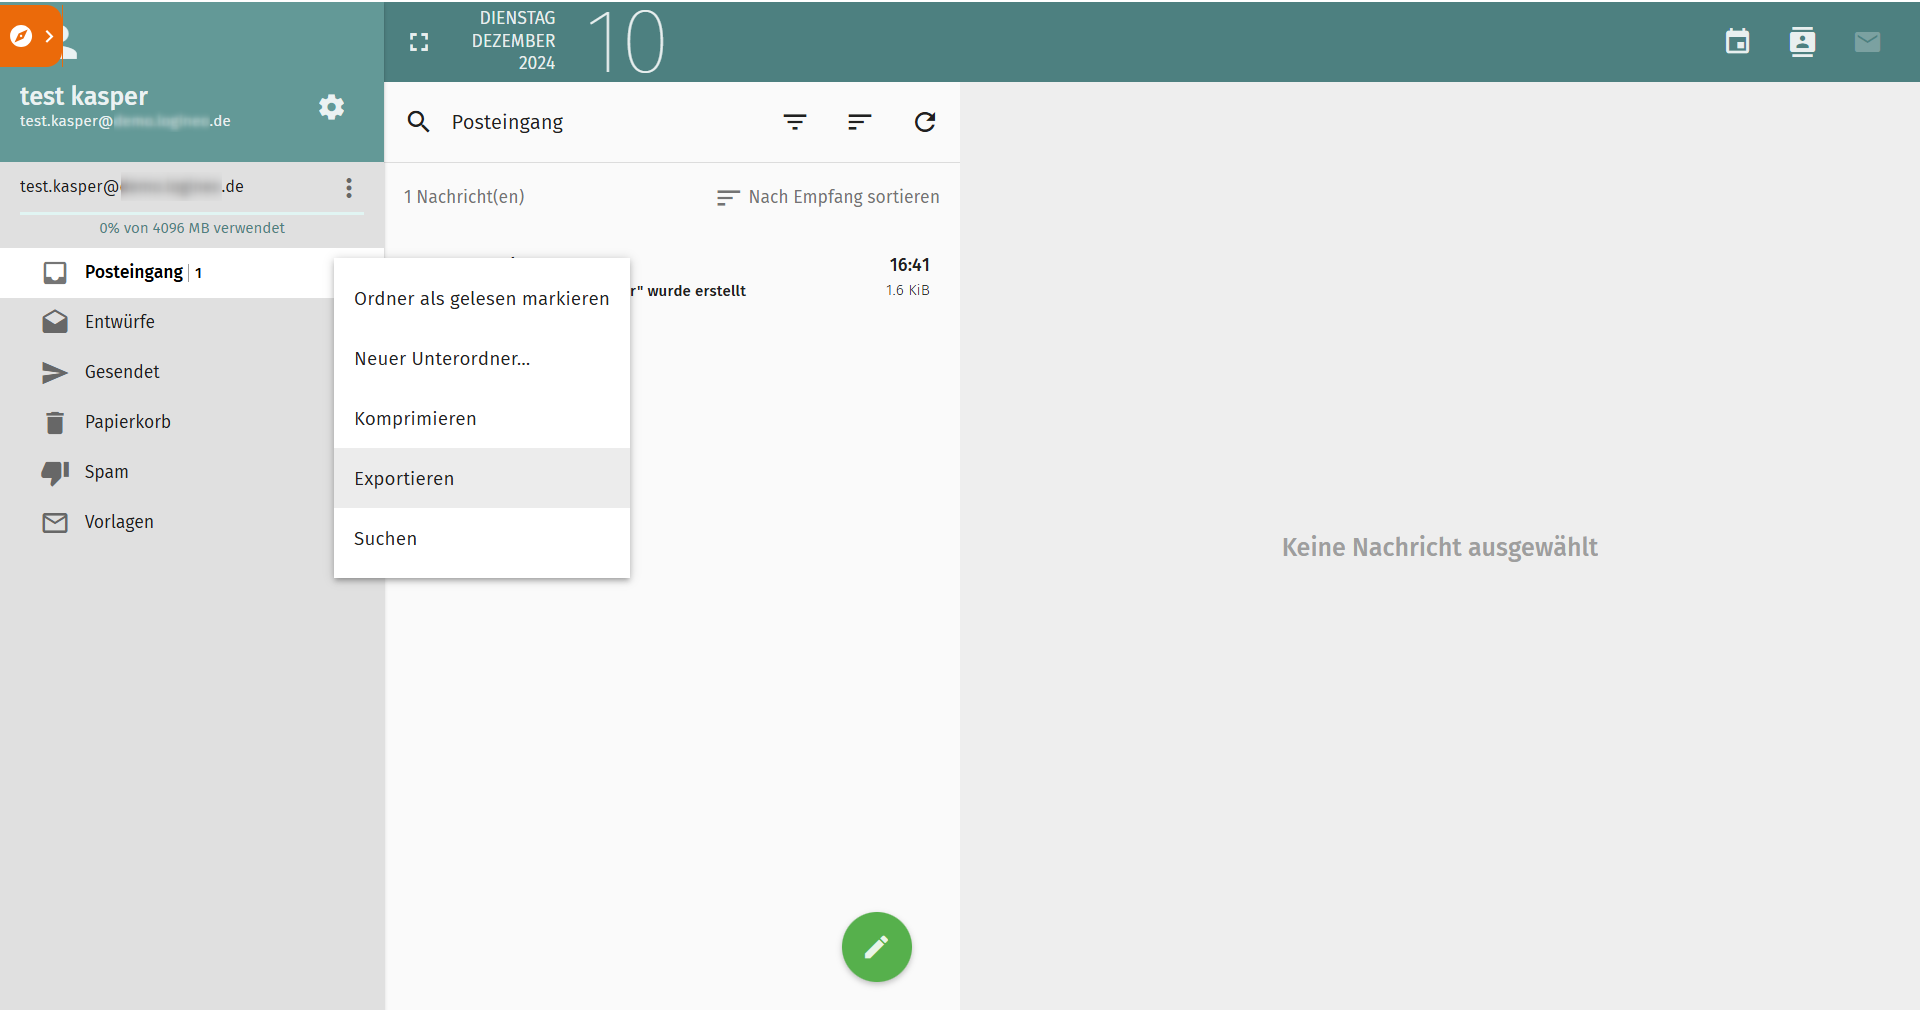
Task: Open the three-dot menu beside the account address
Action: [x=348, y=188]
